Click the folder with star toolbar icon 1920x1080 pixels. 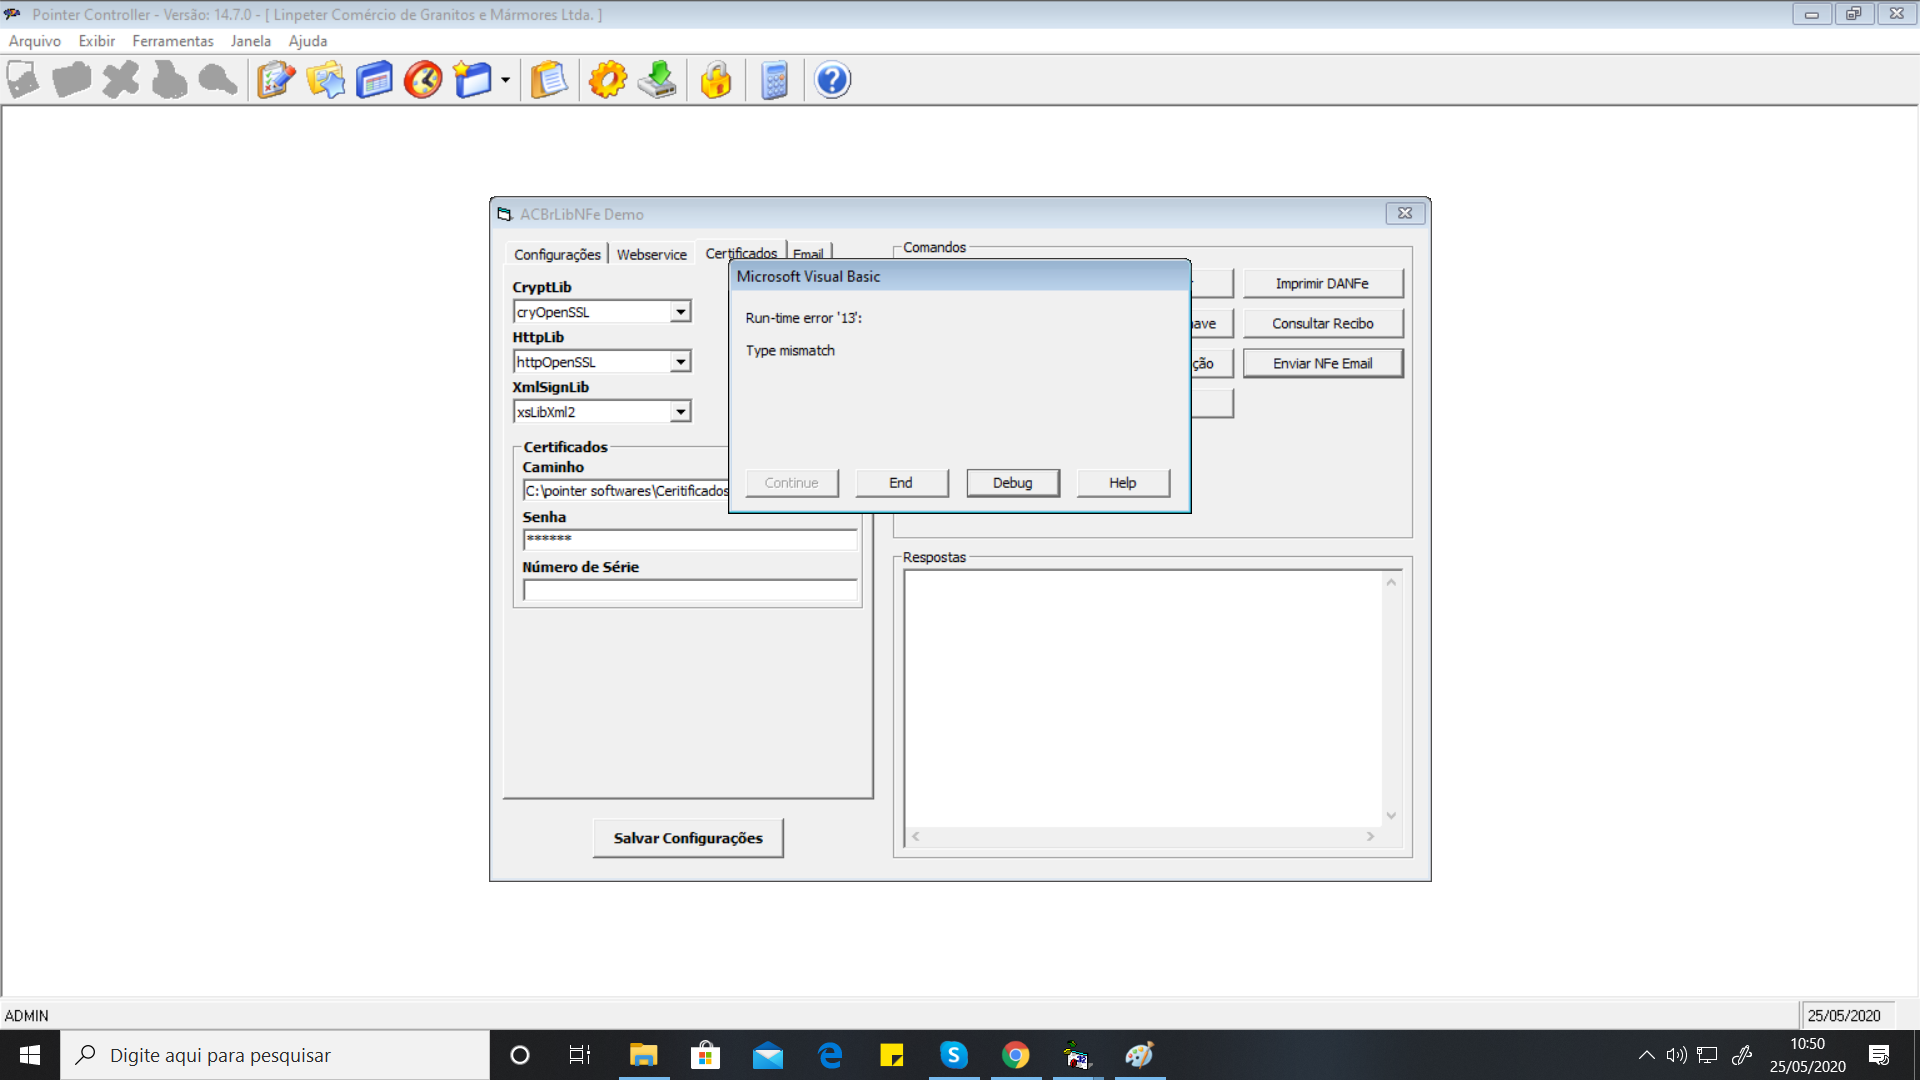click(x=325, y=80)
